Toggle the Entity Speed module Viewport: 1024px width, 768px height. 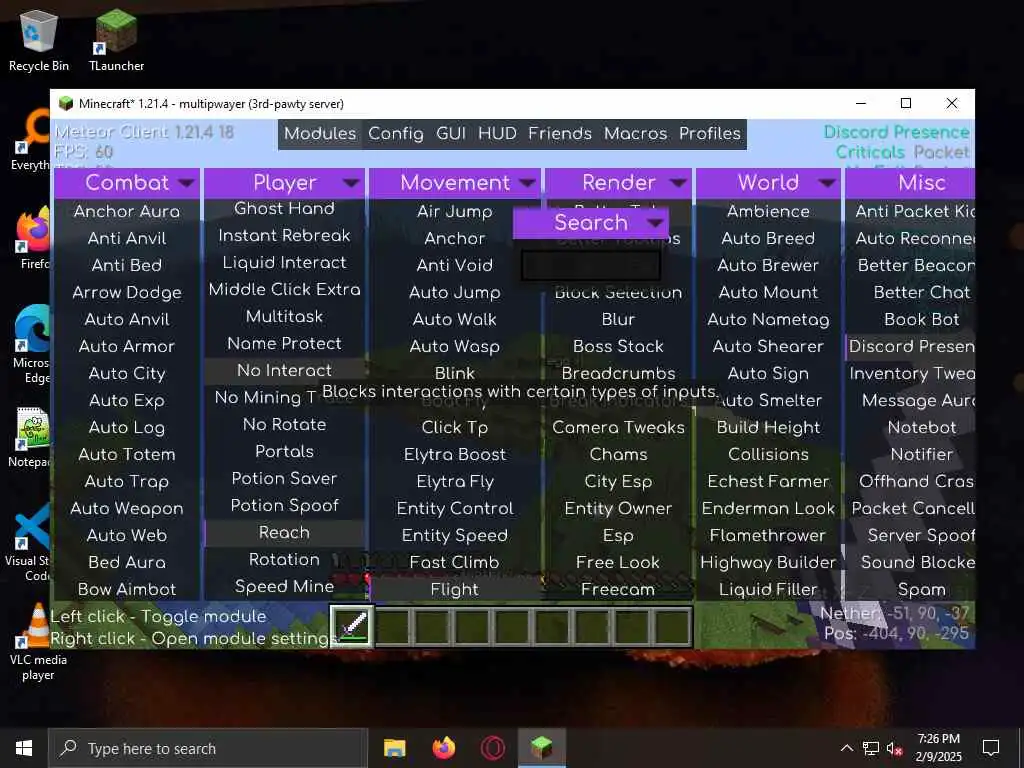point(455,536)
